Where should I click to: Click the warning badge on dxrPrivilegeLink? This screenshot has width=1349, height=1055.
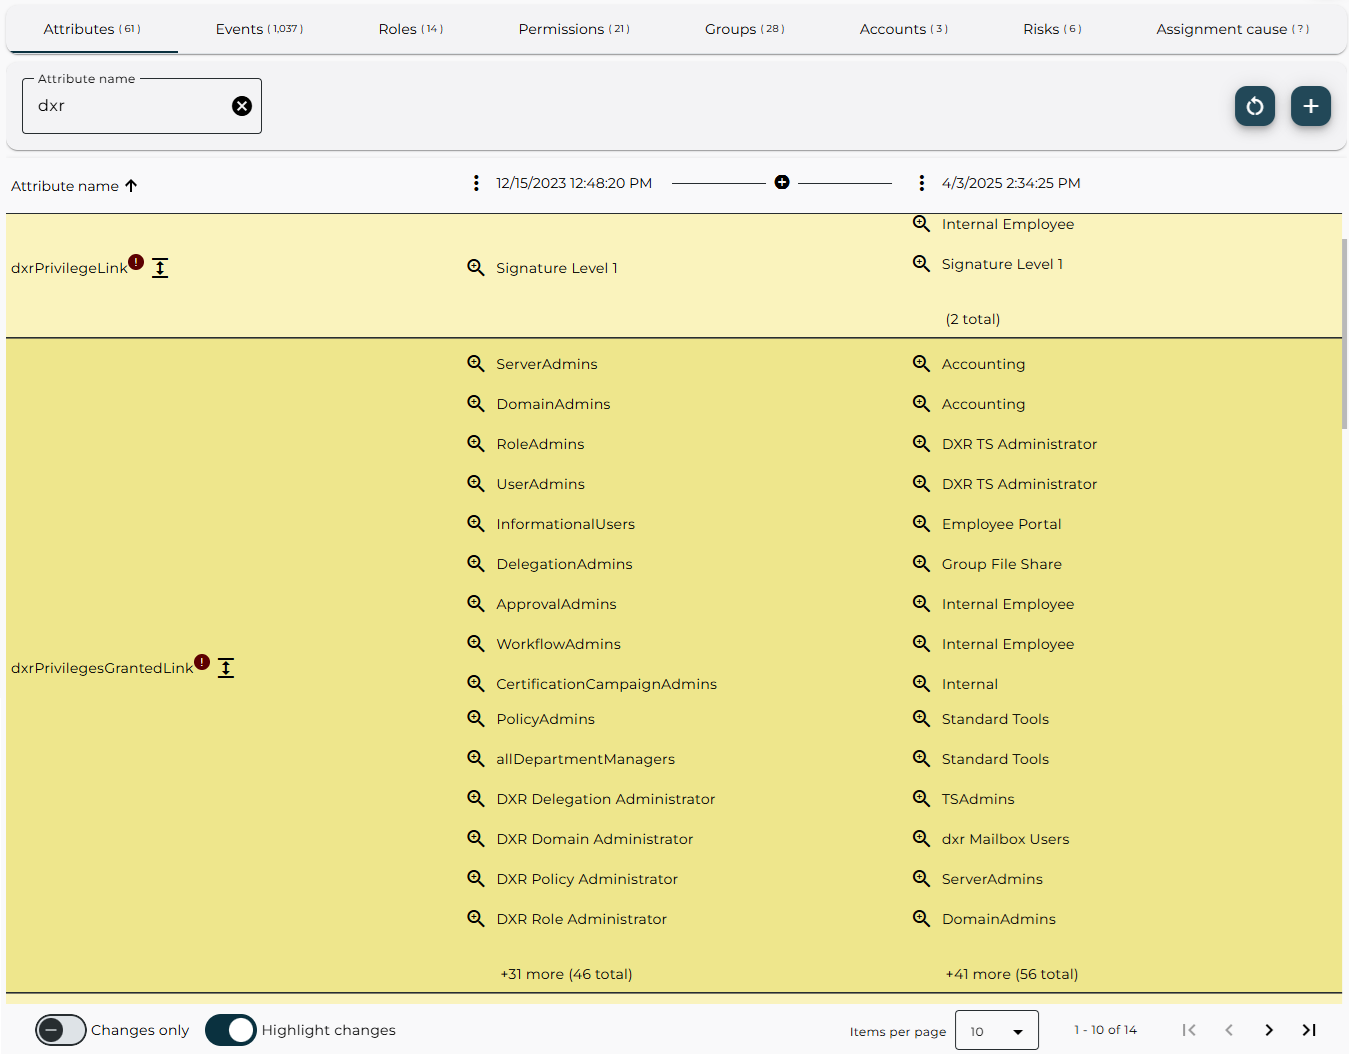[x=136, y=262]
